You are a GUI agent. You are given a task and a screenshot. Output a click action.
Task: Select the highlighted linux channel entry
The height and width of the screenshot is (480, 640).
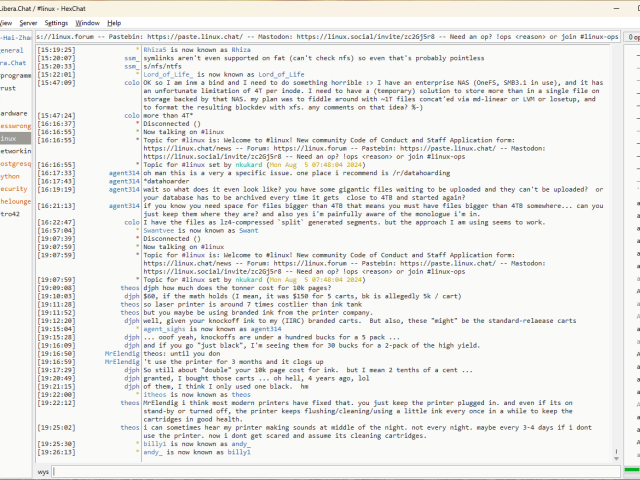tap(10, 138)
